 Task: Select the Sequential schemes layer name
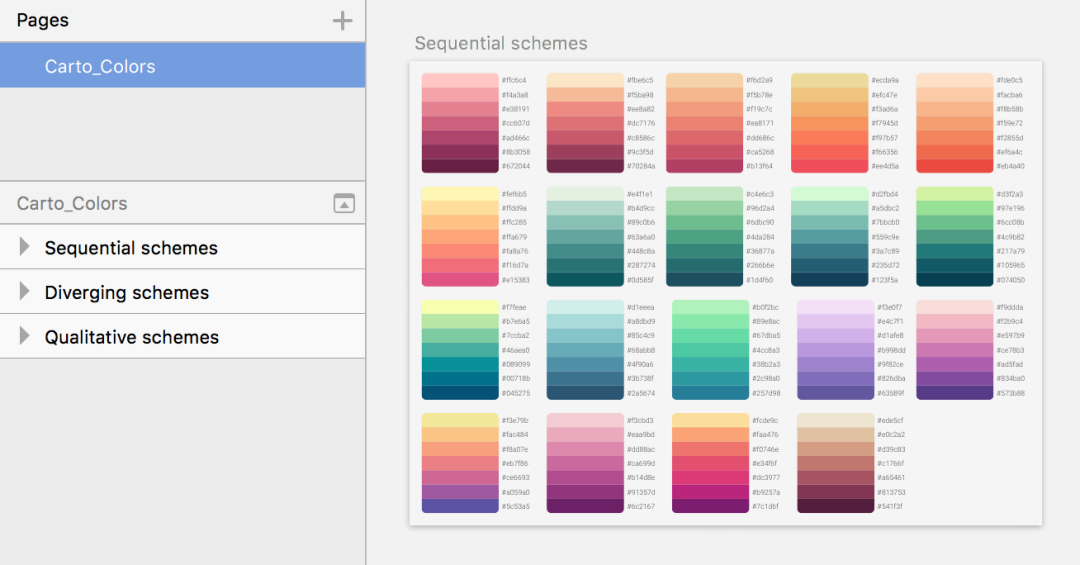point(131,248)
